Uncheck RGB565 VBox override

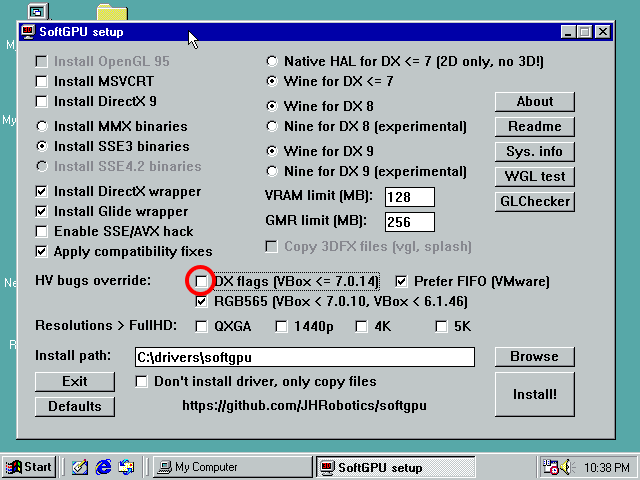click(201, 302)
